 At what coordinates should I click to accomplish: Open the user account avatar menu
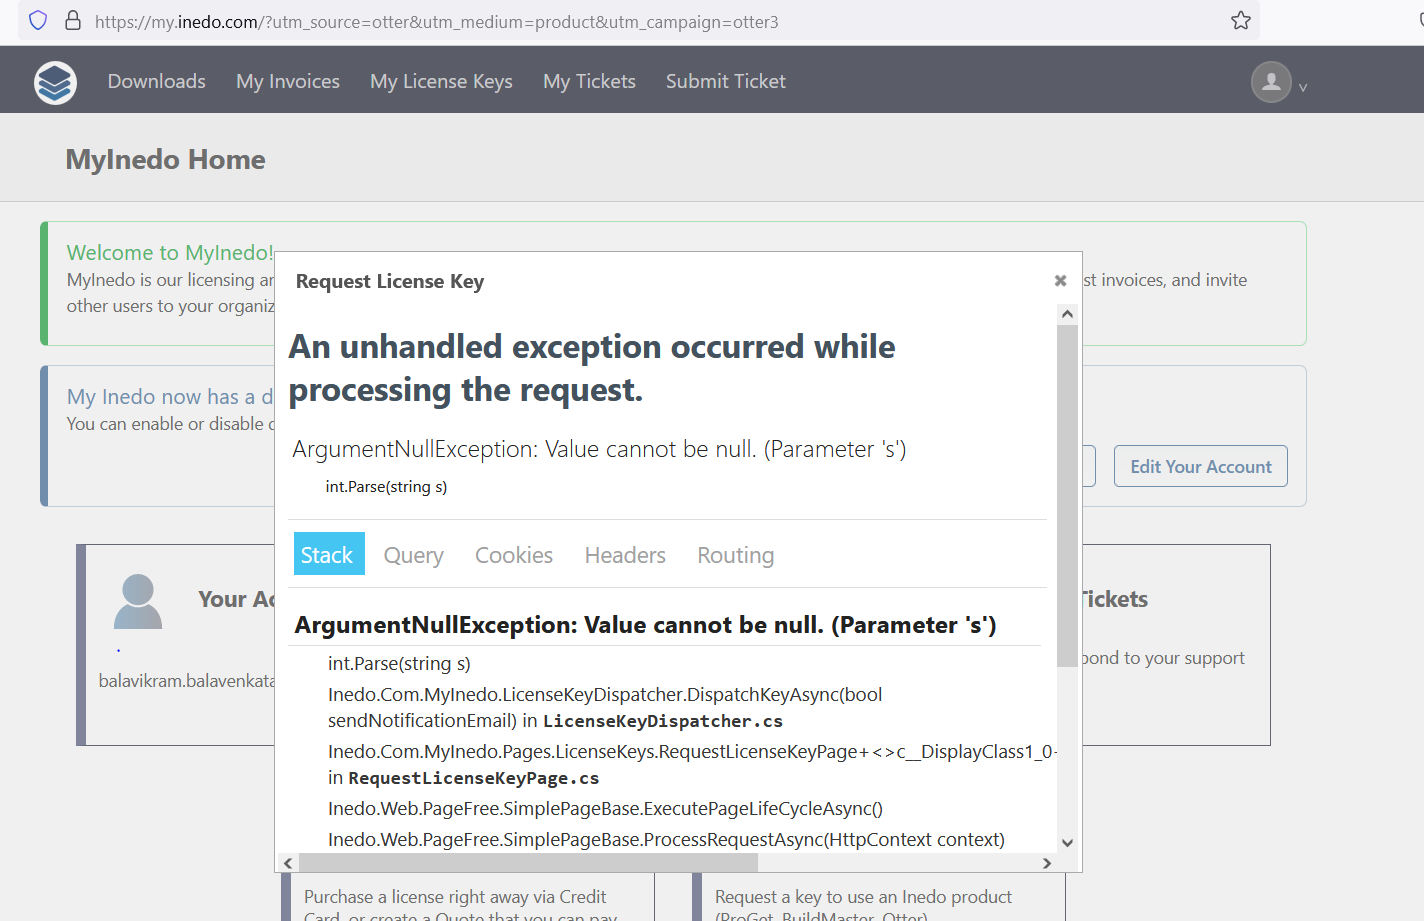[1271, 82]
